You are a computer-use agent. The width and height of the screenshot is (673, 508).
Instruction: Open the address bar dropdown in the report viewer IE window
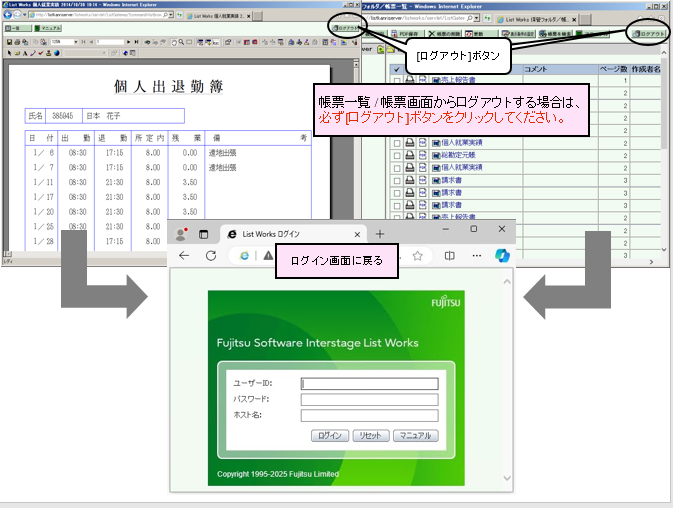click(171, 15)
